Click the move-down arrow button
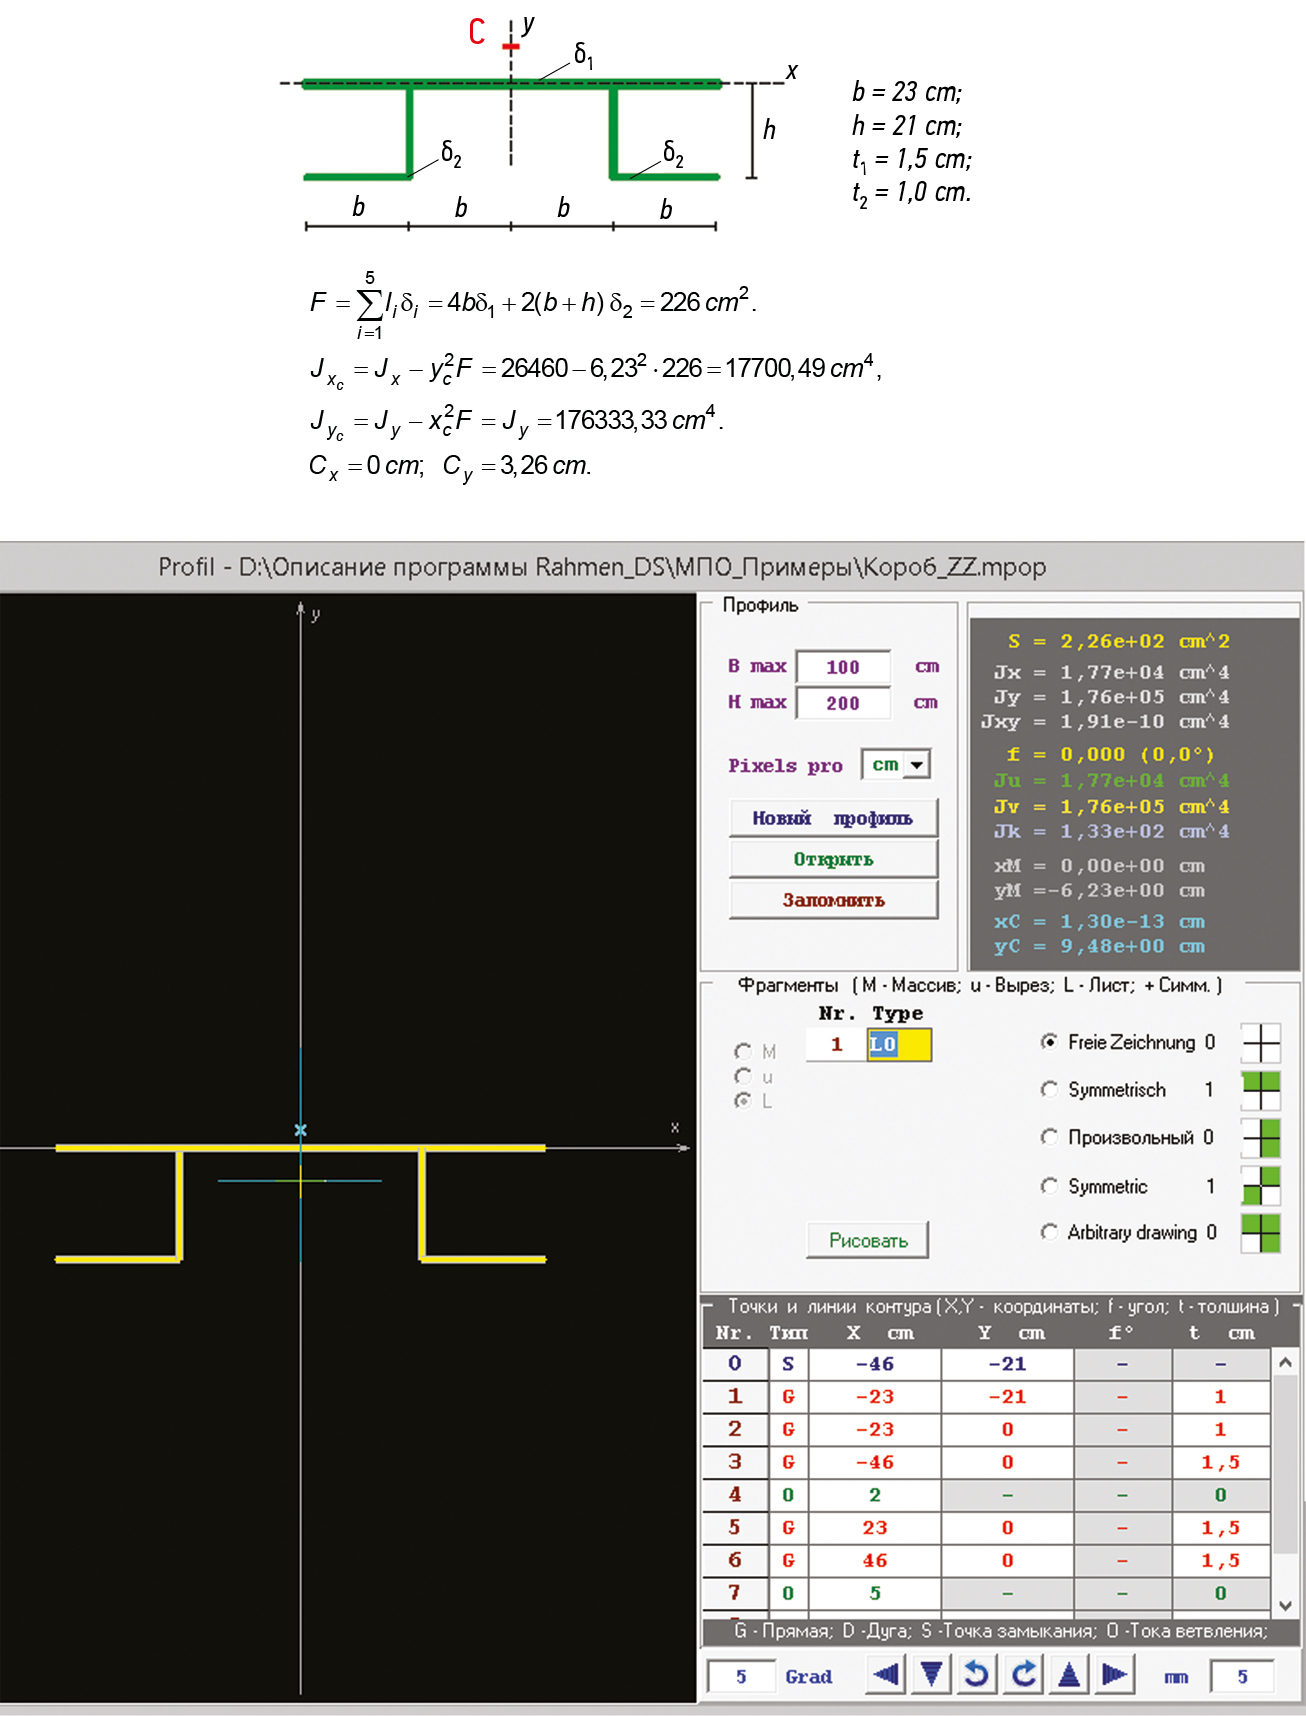The image size is (1306, 1716). point(931,1674)
